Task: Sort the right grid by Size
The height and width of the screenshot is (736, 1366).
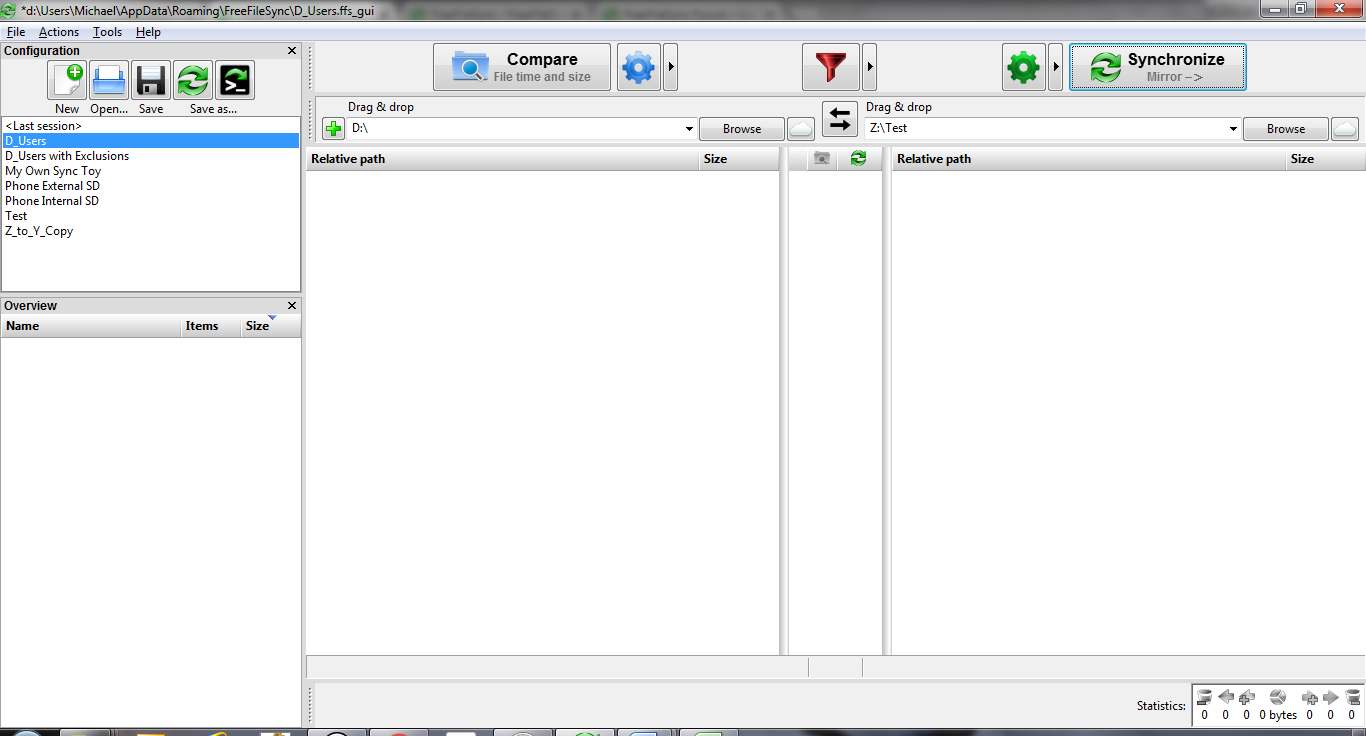Action: (1325, 159)
